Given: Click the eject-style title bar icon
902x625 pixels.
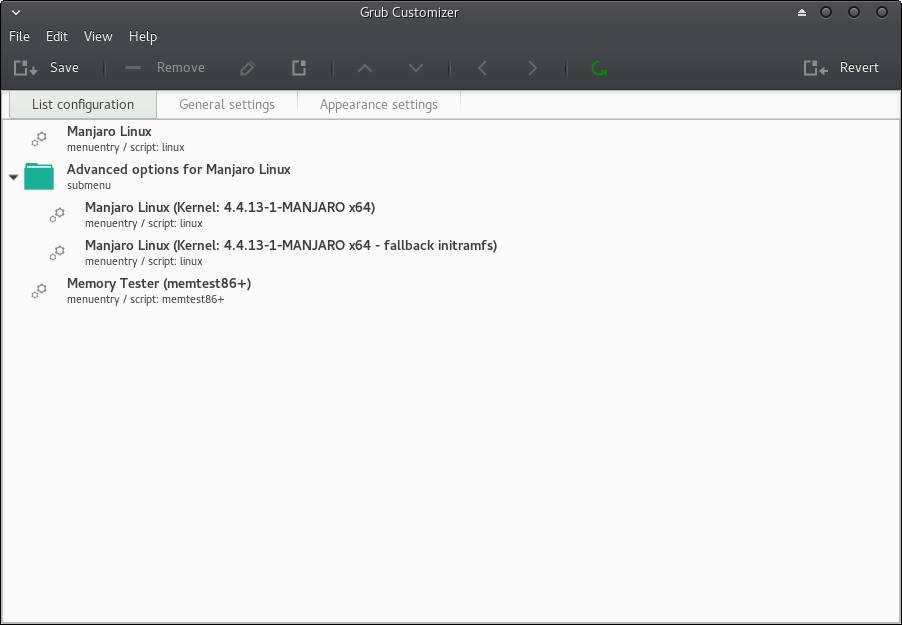Looking at the screenshot, I should pyautogui.click(x=802, y=12).
